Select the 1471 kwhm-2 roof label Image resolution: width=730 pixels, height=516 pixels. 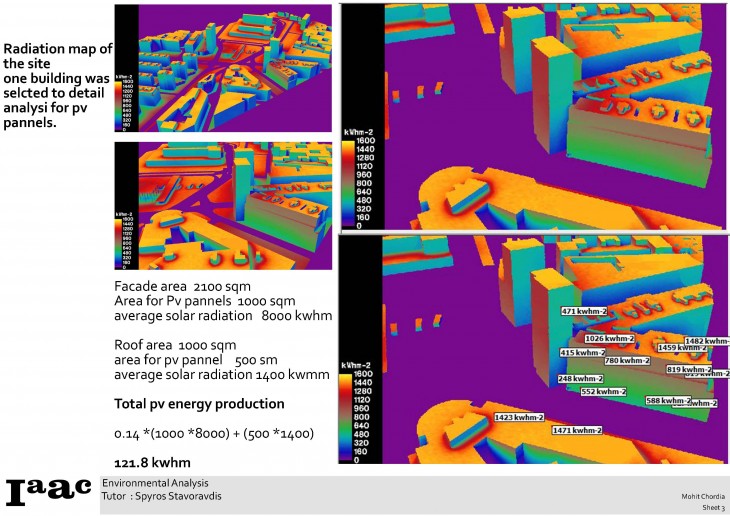577,430
